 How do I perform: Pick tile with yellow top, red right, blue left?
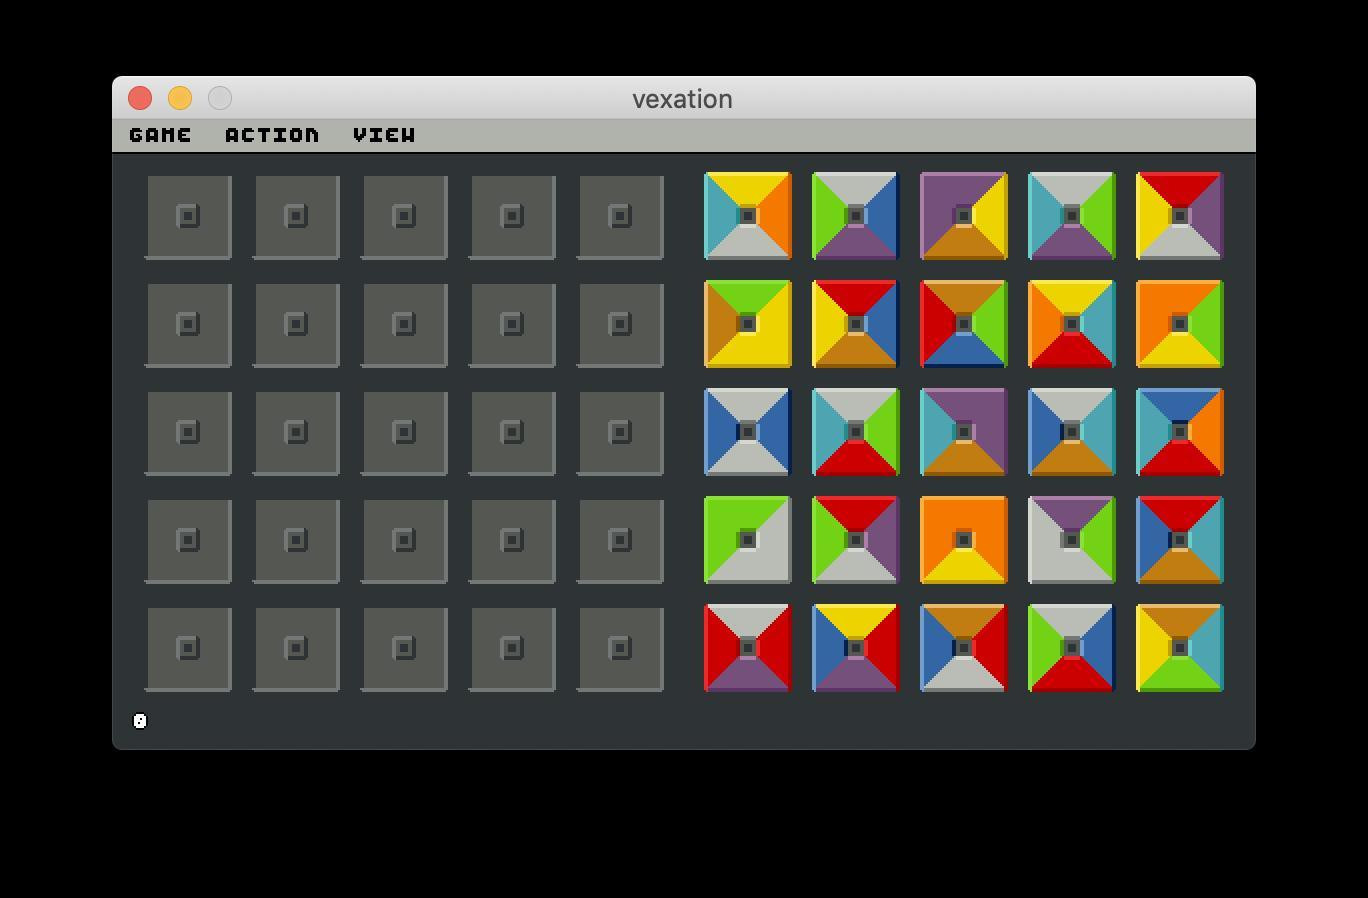point(856,648)
